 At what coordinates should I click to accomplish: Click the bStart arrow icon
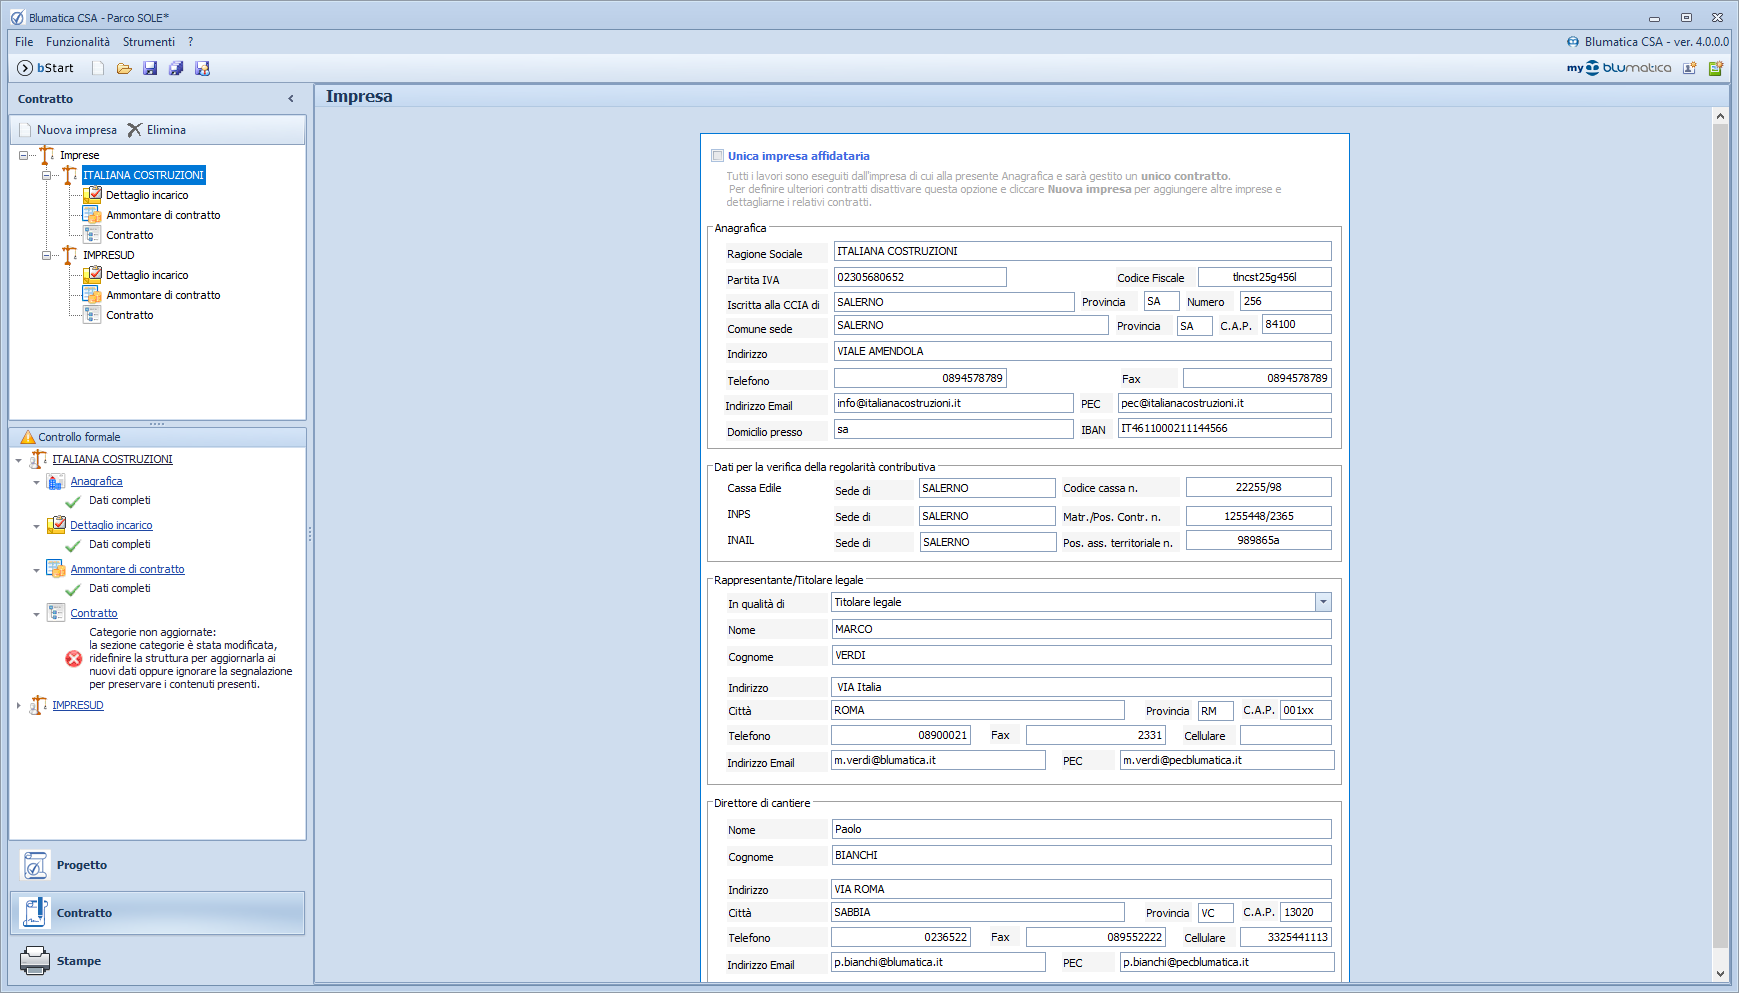(25, 68)
